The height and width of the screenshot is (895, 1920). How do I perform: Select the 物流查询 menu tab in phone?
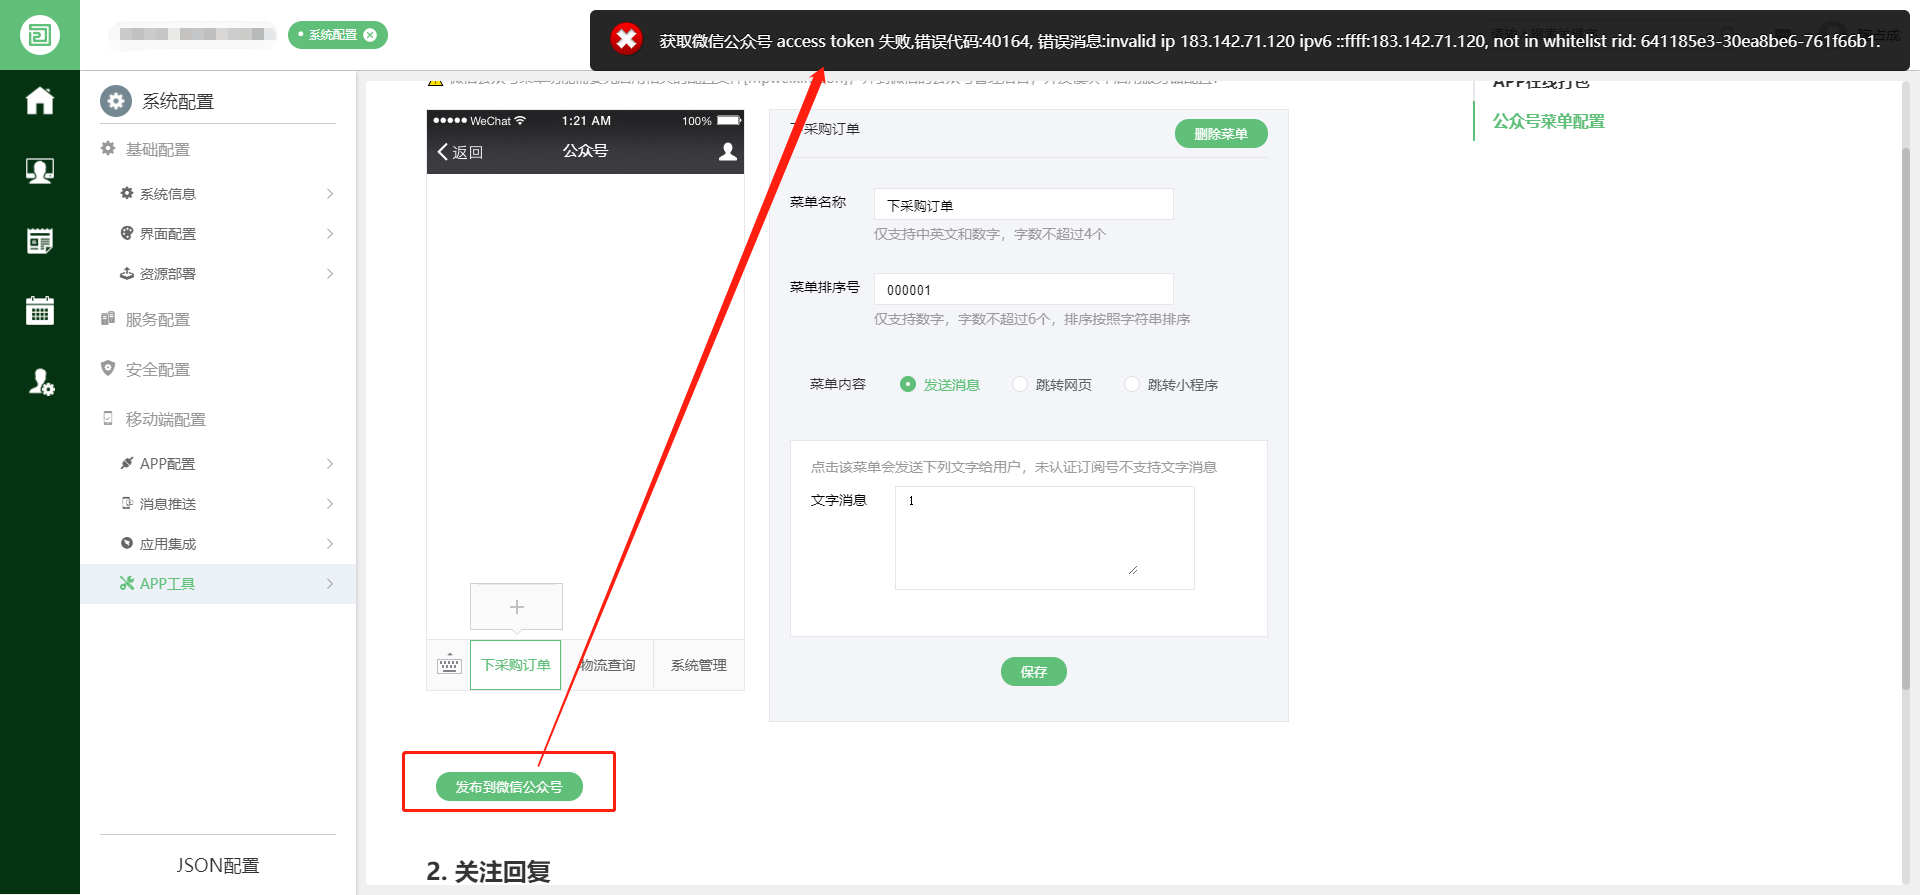(x=607, y=665)
